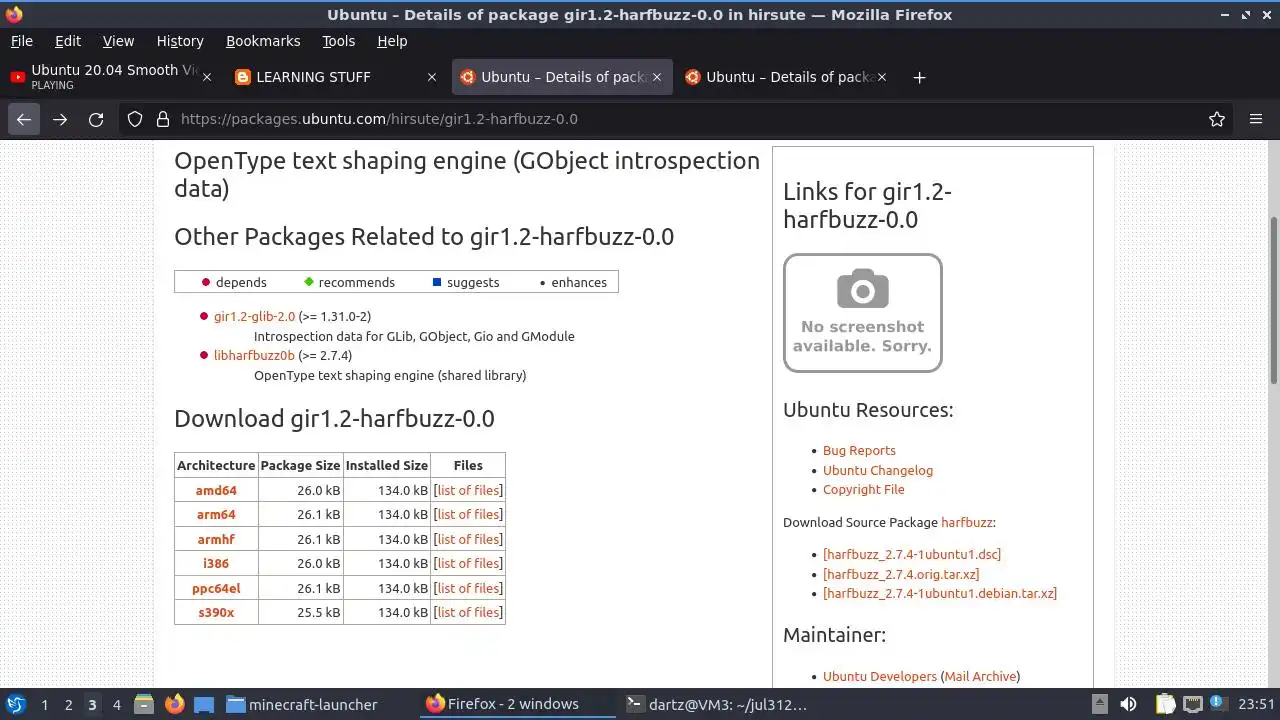The image size is (1280, 720).
Task: Expand hidden tray icons arrow
Action: [1099, 704]
